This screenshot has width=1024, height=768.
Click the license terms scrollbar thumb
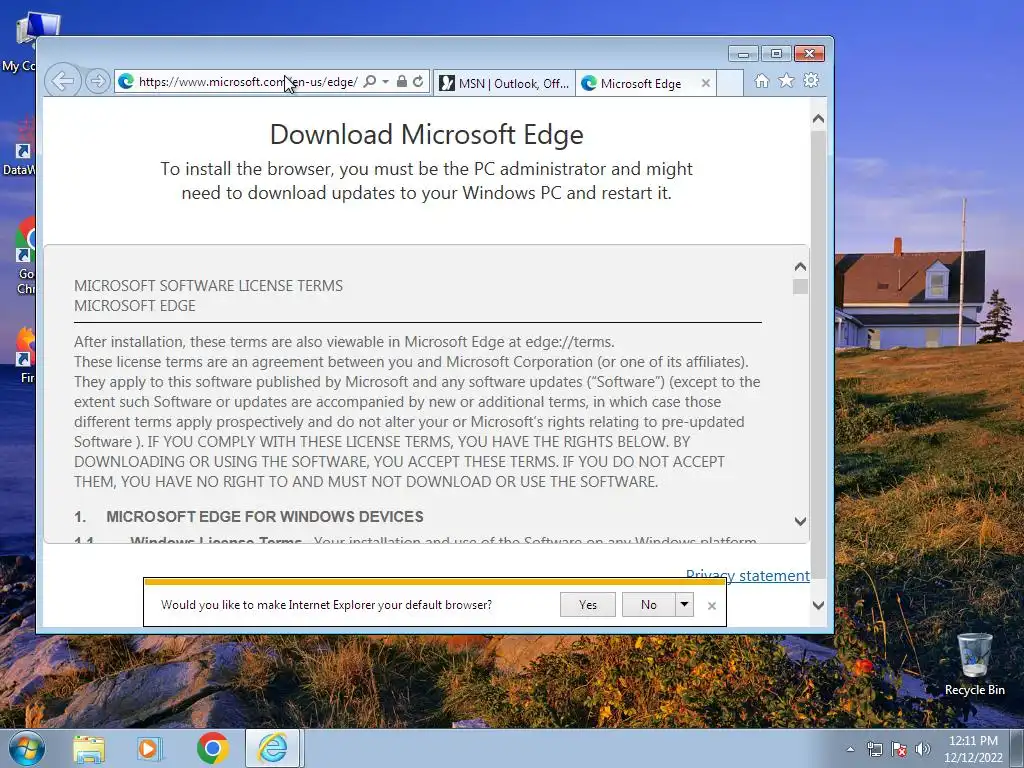tap(800, 287)
